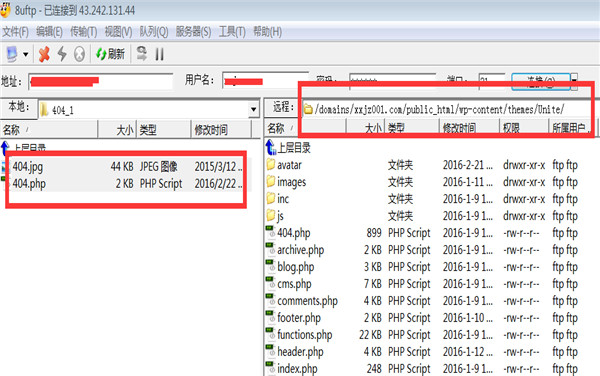Click the PHP file icon beside header.php
The height and width of the screenshot is (376, 600).
point(271,351)
